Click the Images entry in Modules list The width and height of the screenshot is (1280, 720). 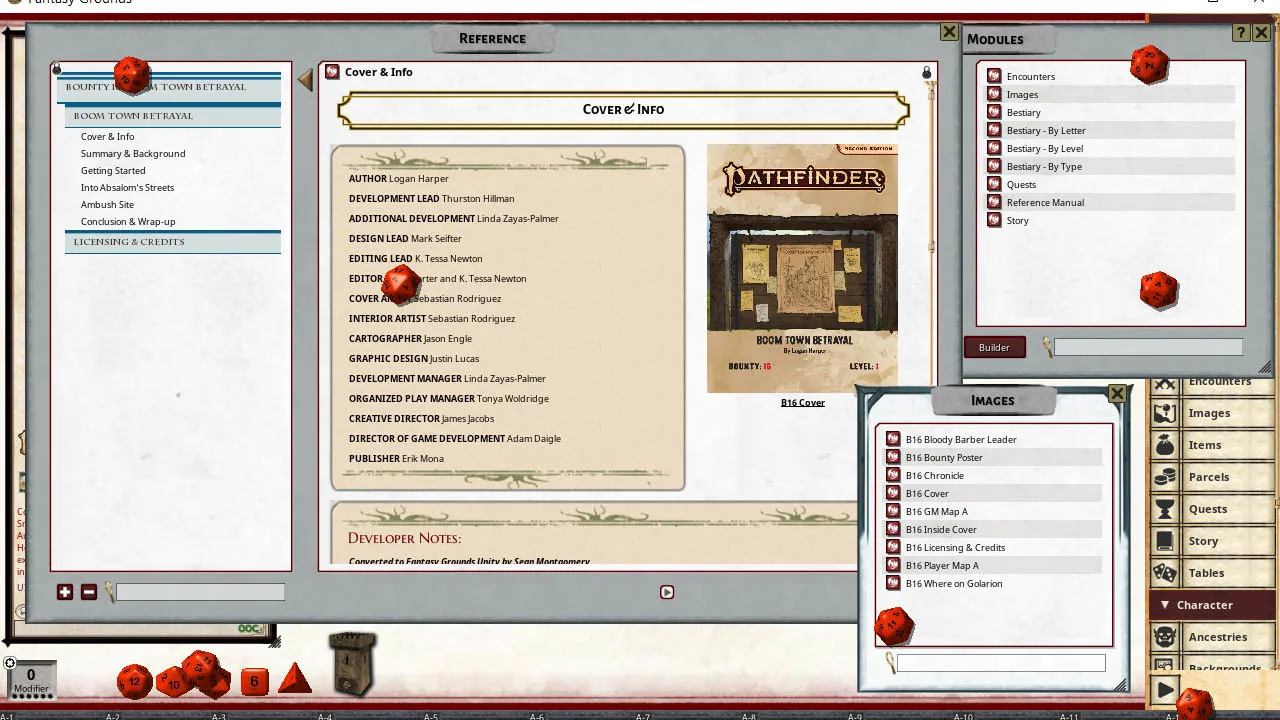(1022, 94)
